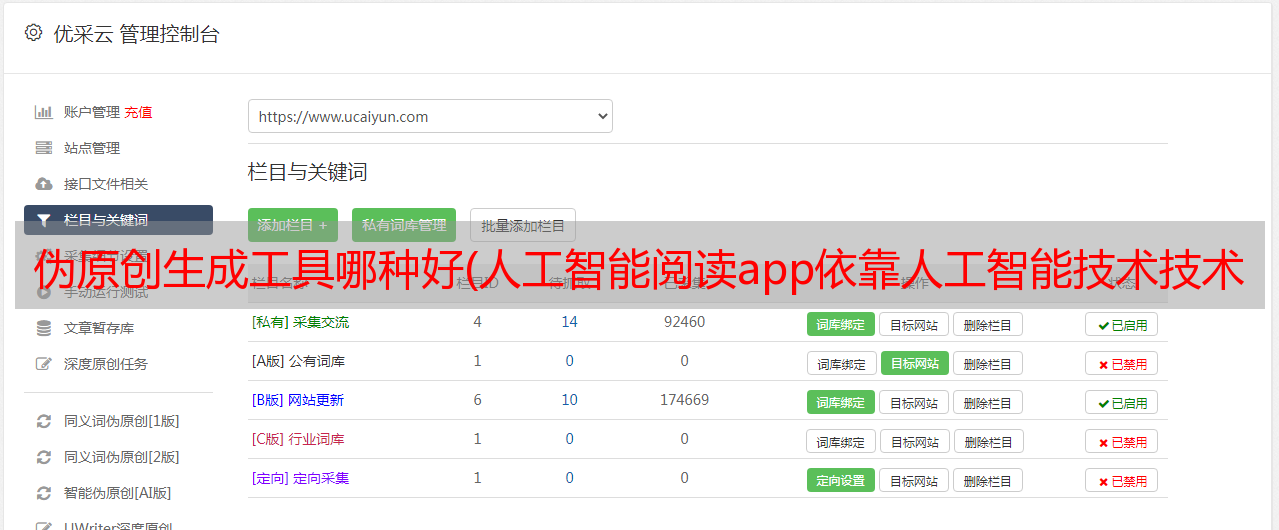This screenshot has width=1279, height=530.
Task: Delete the 网站更新 column via 删除栏目
Action: (988, 402)
